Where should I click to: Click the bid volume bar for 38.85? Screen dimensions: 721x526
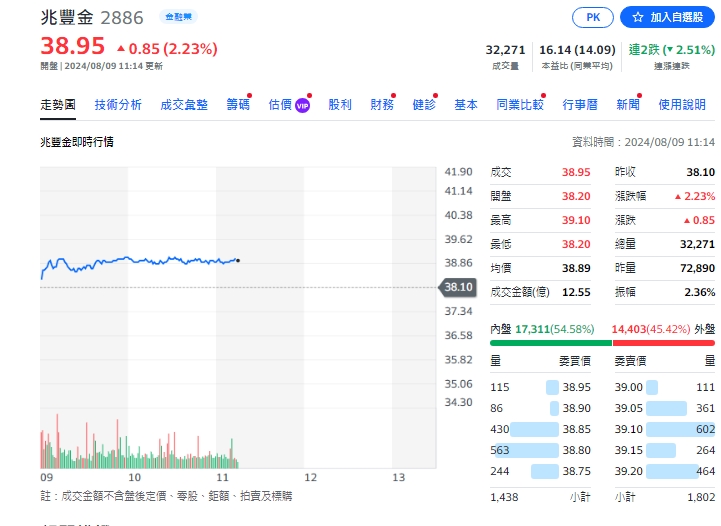click(x=534, y=429)
